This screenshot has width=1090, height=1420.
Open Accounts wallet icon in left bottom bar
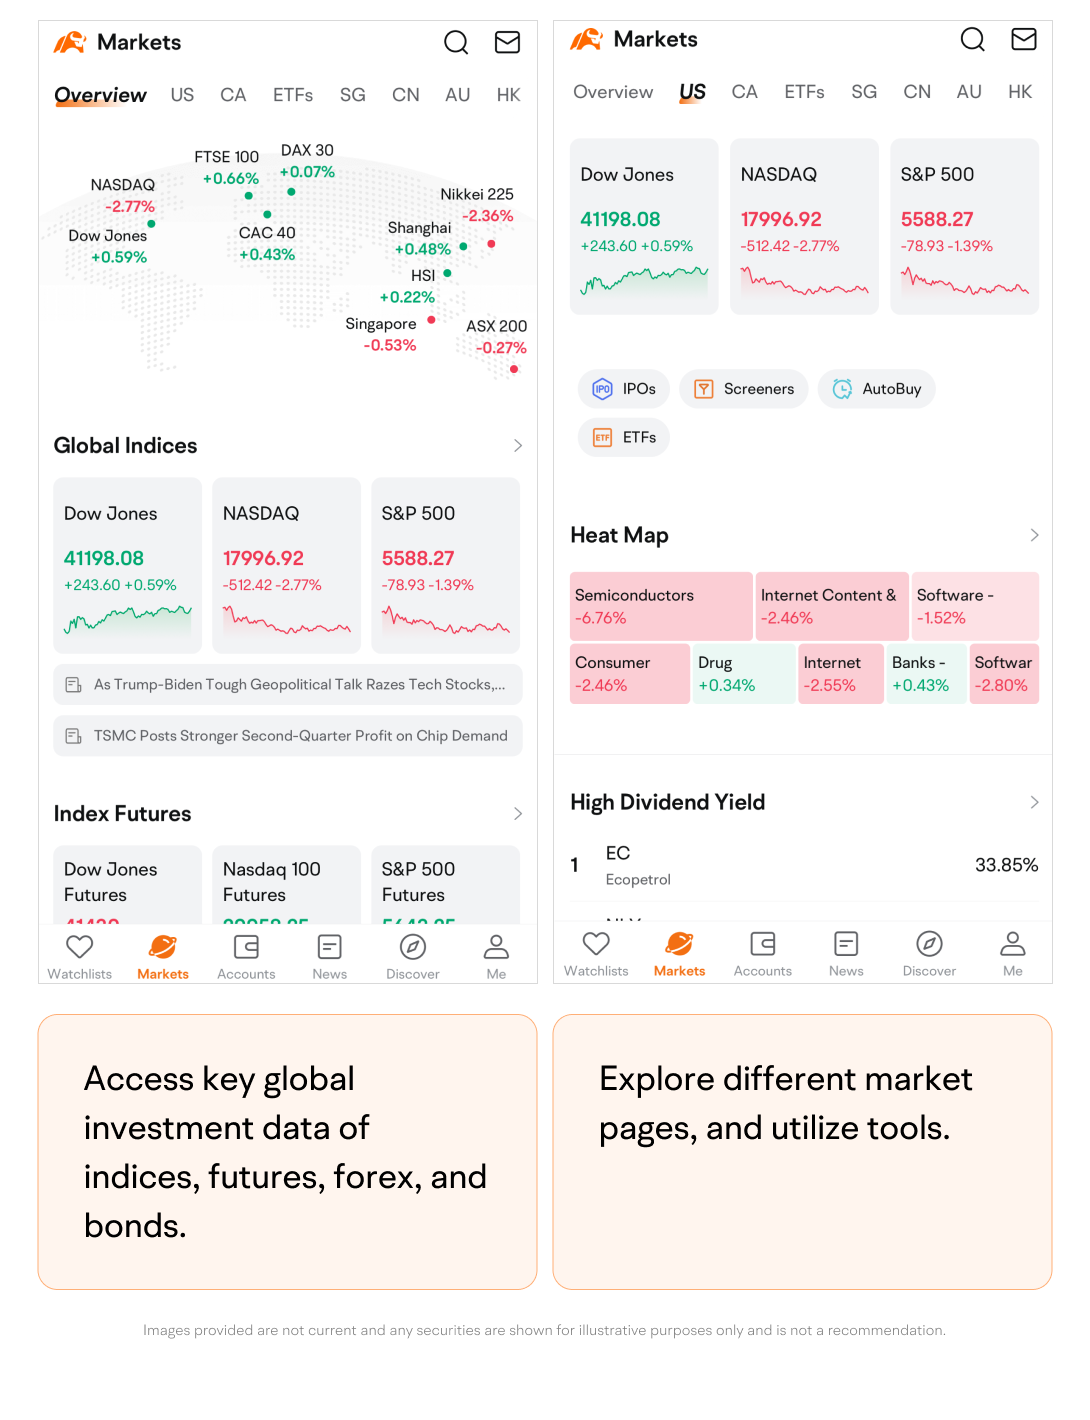tap(246, 947)
